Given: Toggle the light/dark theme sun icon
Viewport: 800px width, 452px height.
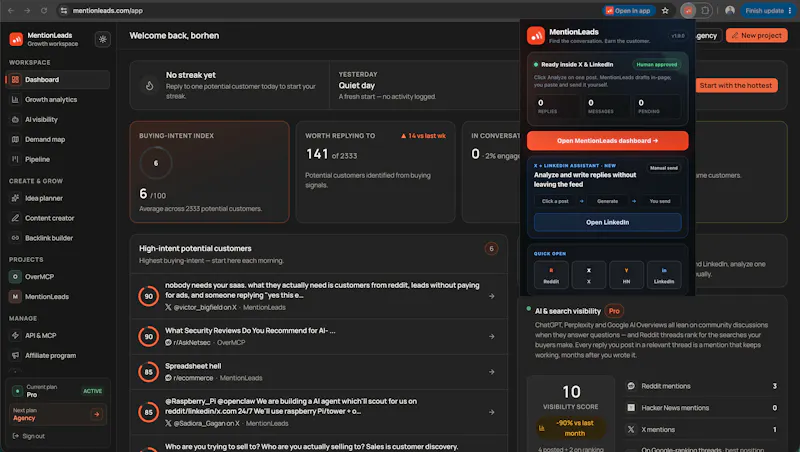Looking at the screenshot, I should 103,39.
